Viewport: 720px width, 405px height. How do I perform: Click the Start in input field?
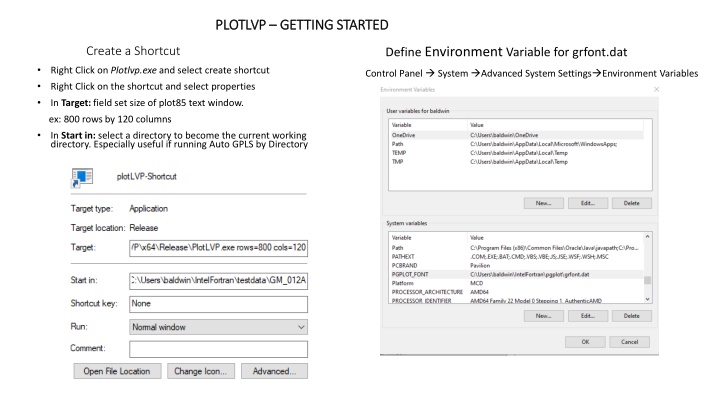[219, 281]
